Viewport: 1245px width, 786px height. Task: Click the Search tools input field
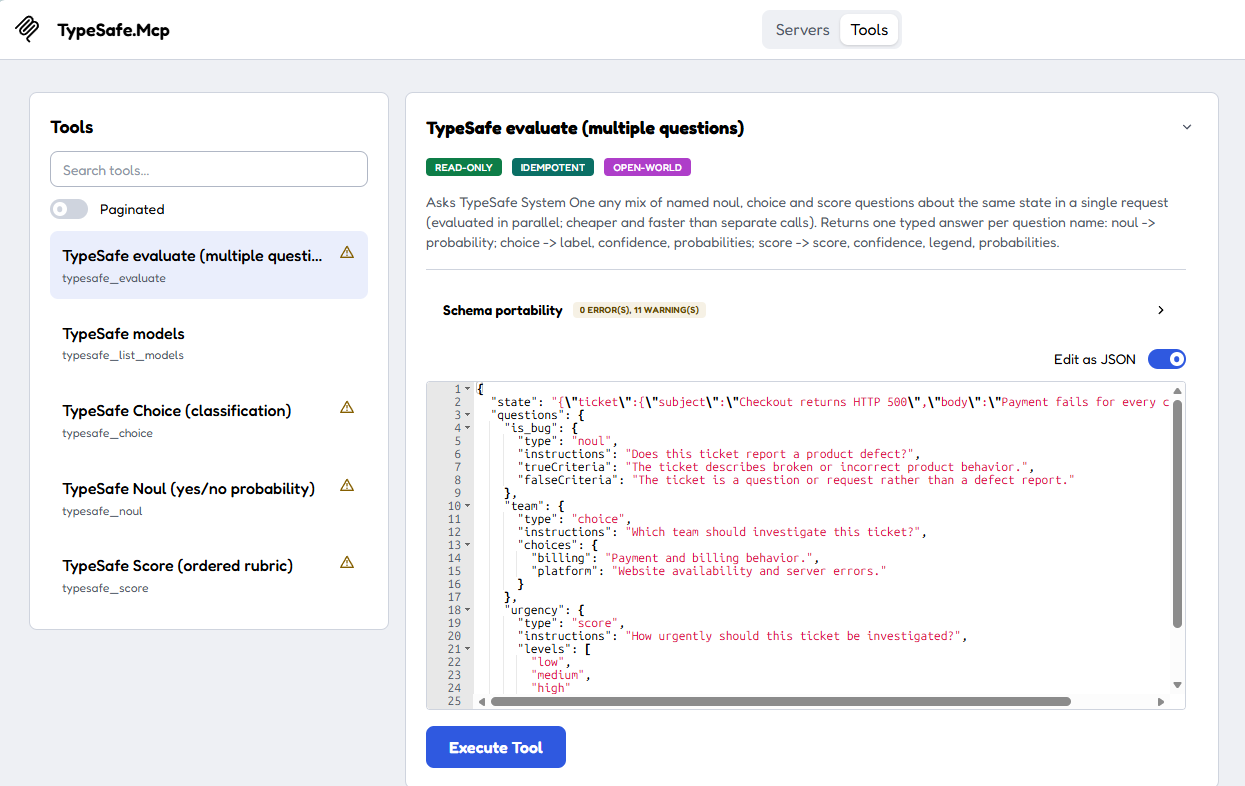[209, 169]
